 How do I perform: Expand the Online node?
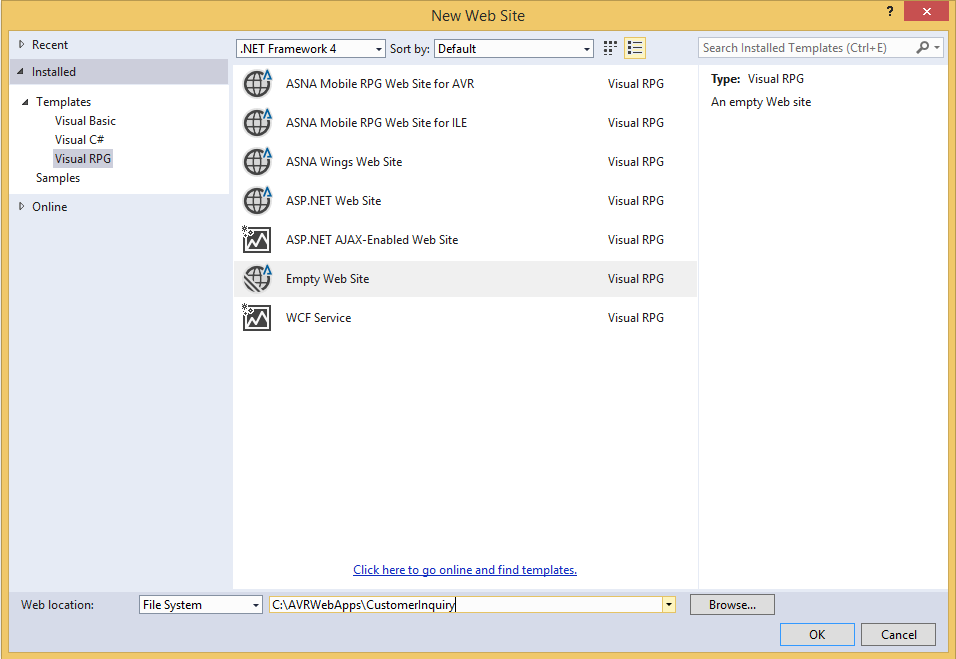tap(21, 207)
